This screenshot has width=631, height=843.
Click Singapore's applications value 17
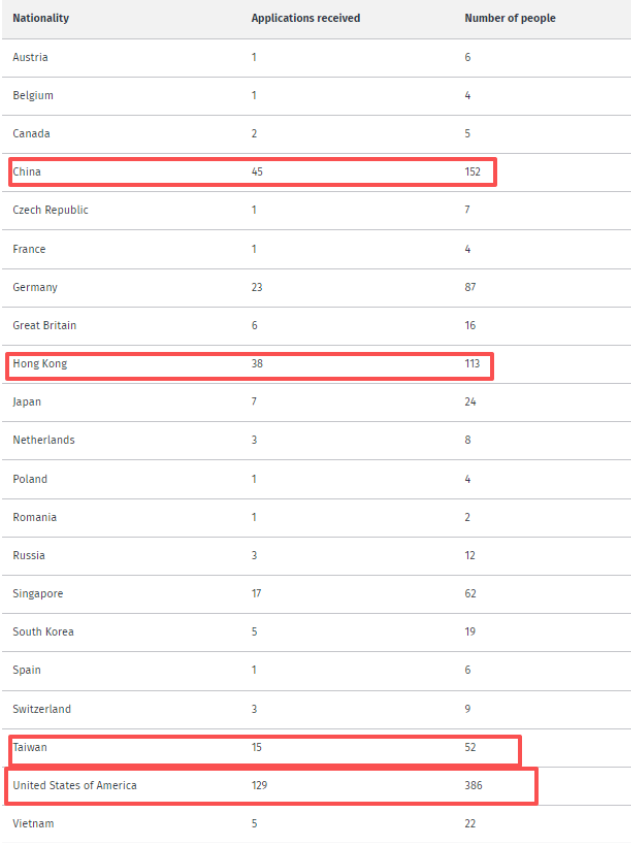click(257, 594)
